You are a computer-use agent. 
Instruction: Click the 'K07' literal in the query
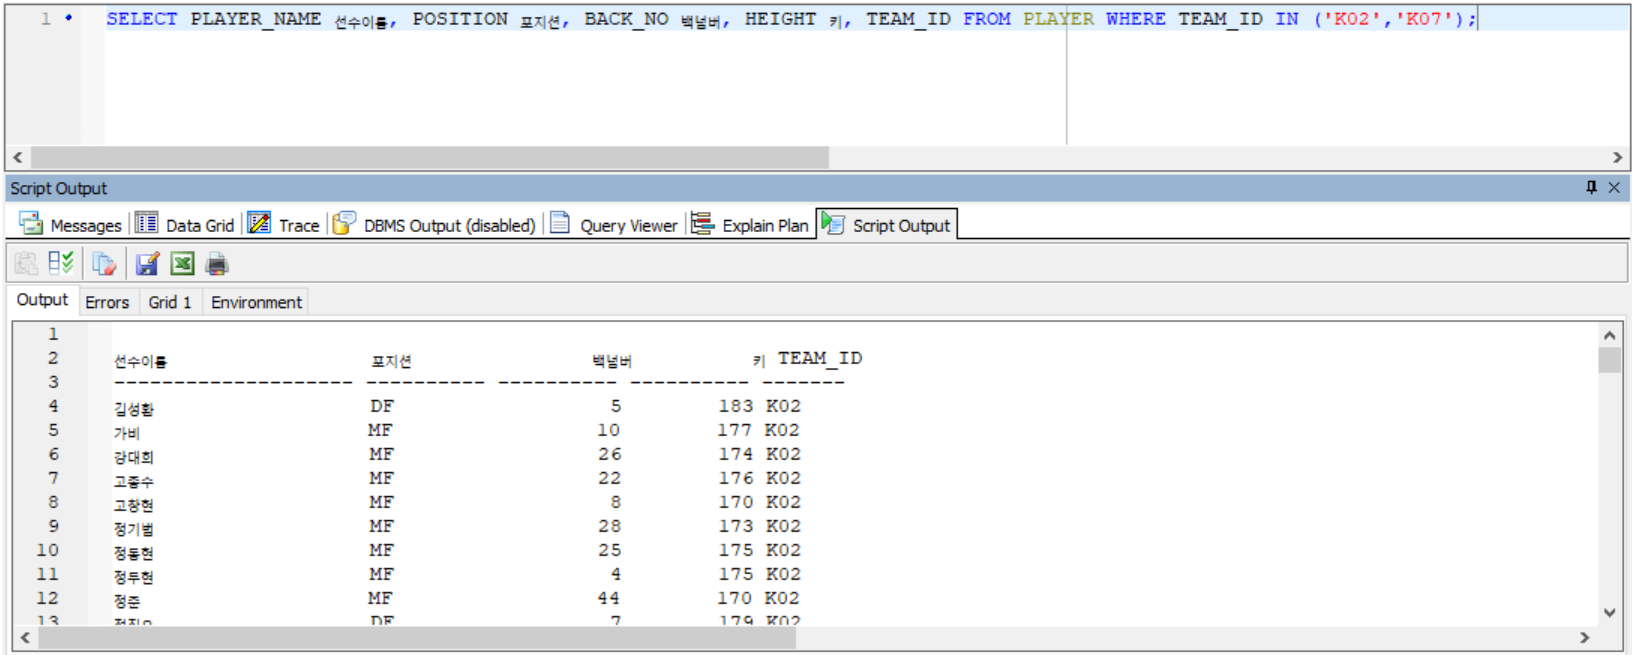pos(1424,19)
